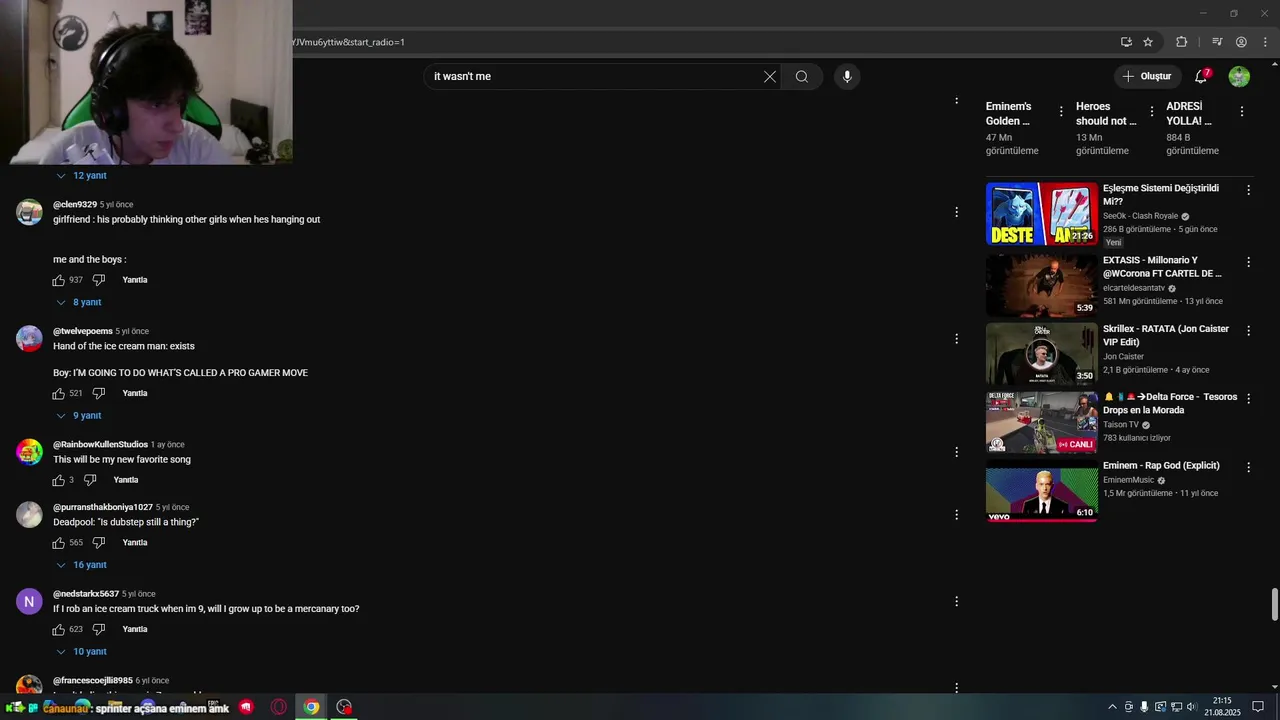1280x720 pixels.
Task: Open the Delta Force live stream thumbnail
Action: (x=1041, y=422)
